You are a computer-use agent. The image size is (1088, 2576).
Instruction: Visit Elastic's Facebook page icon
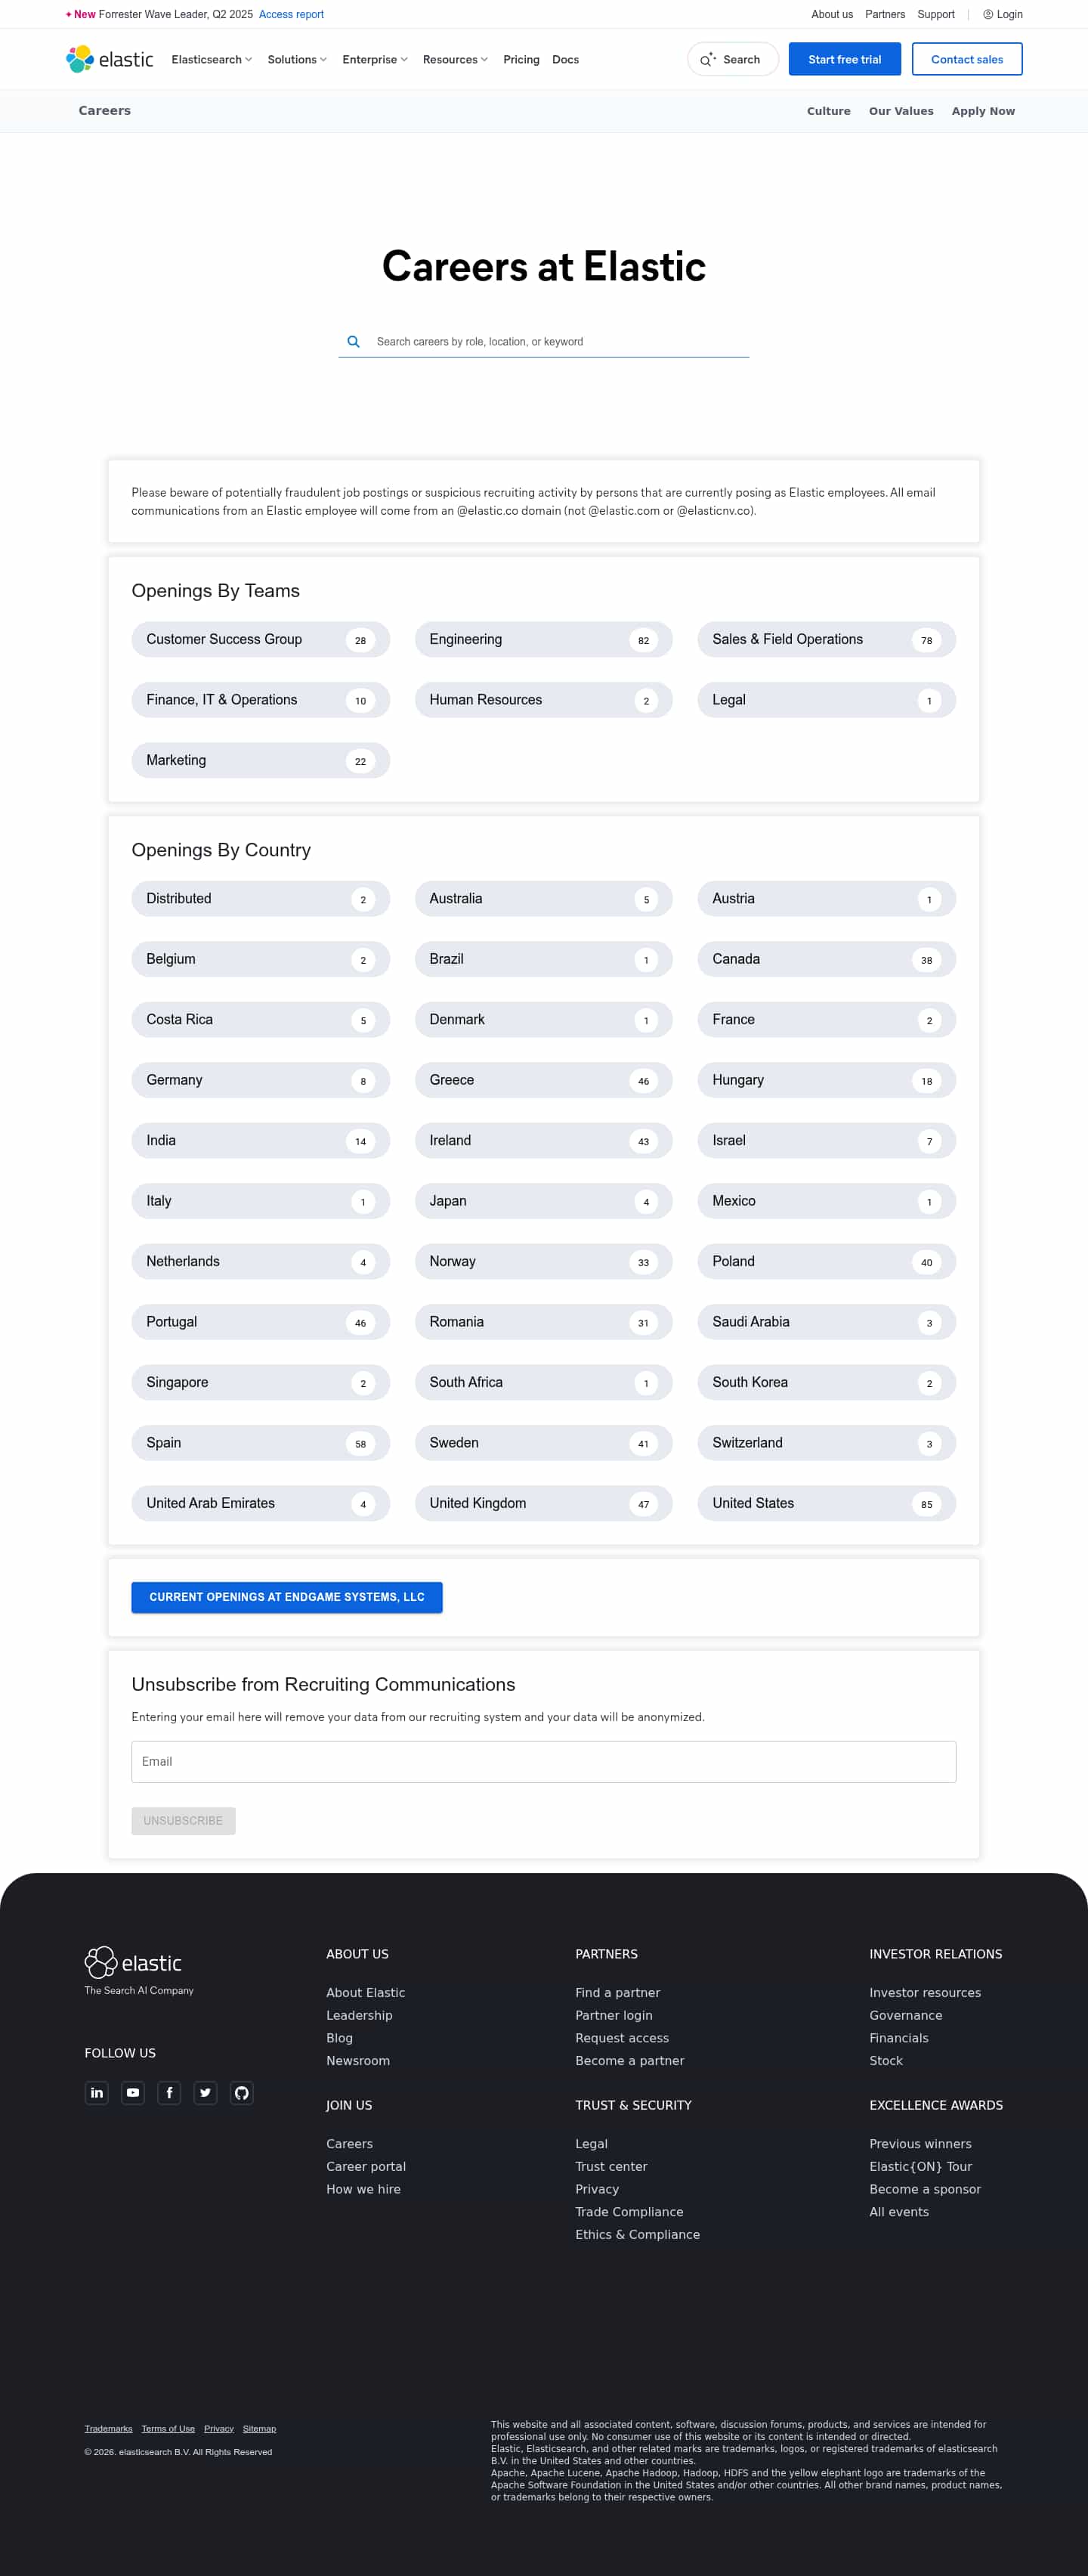[169, 2093]
